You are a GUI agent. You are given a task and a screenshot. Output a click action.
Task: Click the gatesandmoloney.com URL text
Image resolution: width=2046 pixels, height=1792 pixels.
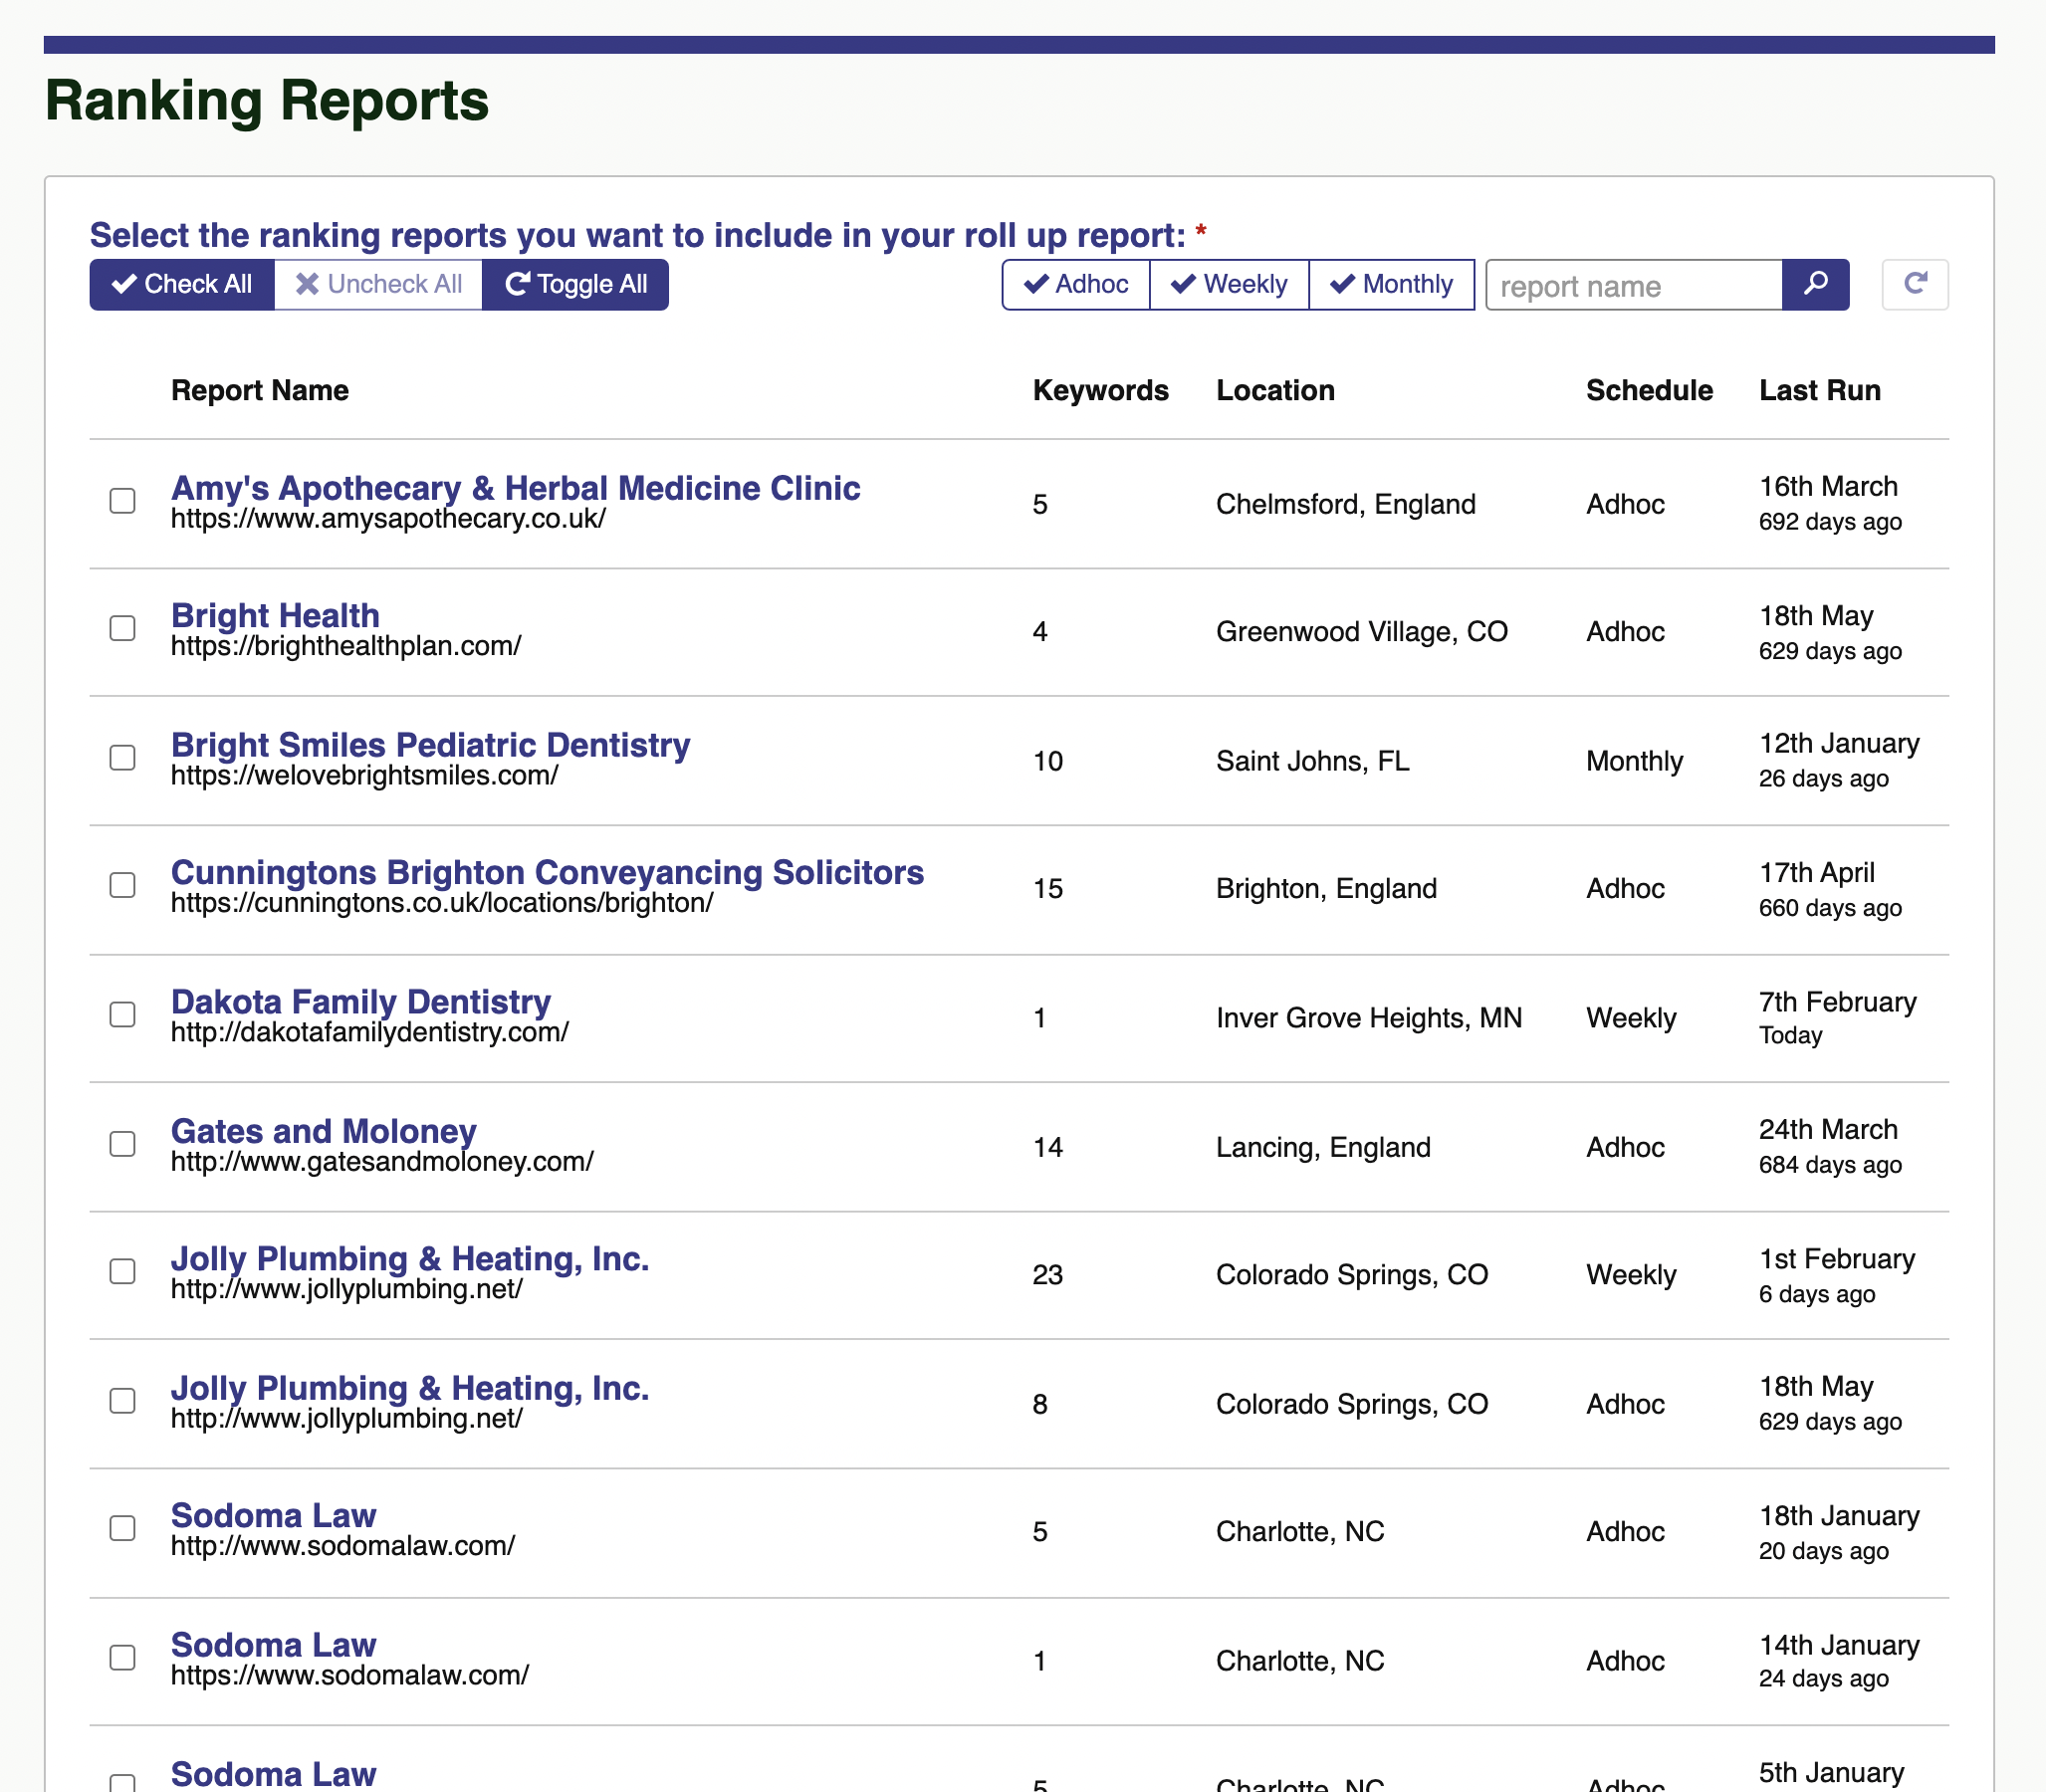click(382, 1162)
